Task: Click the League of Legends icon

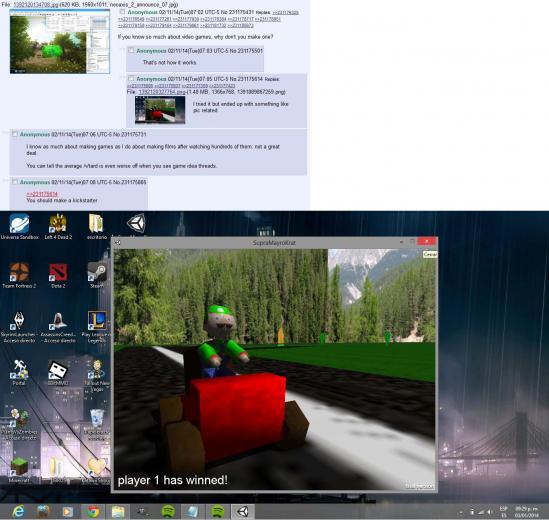Action: click(97, 326)
